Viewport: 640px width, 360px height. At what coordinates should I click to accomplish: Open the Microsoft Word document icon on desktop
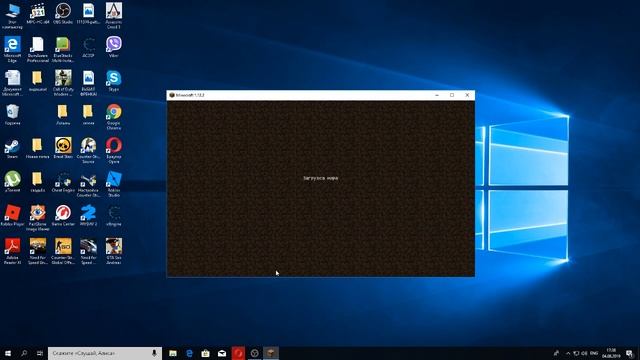pos(12,83)
